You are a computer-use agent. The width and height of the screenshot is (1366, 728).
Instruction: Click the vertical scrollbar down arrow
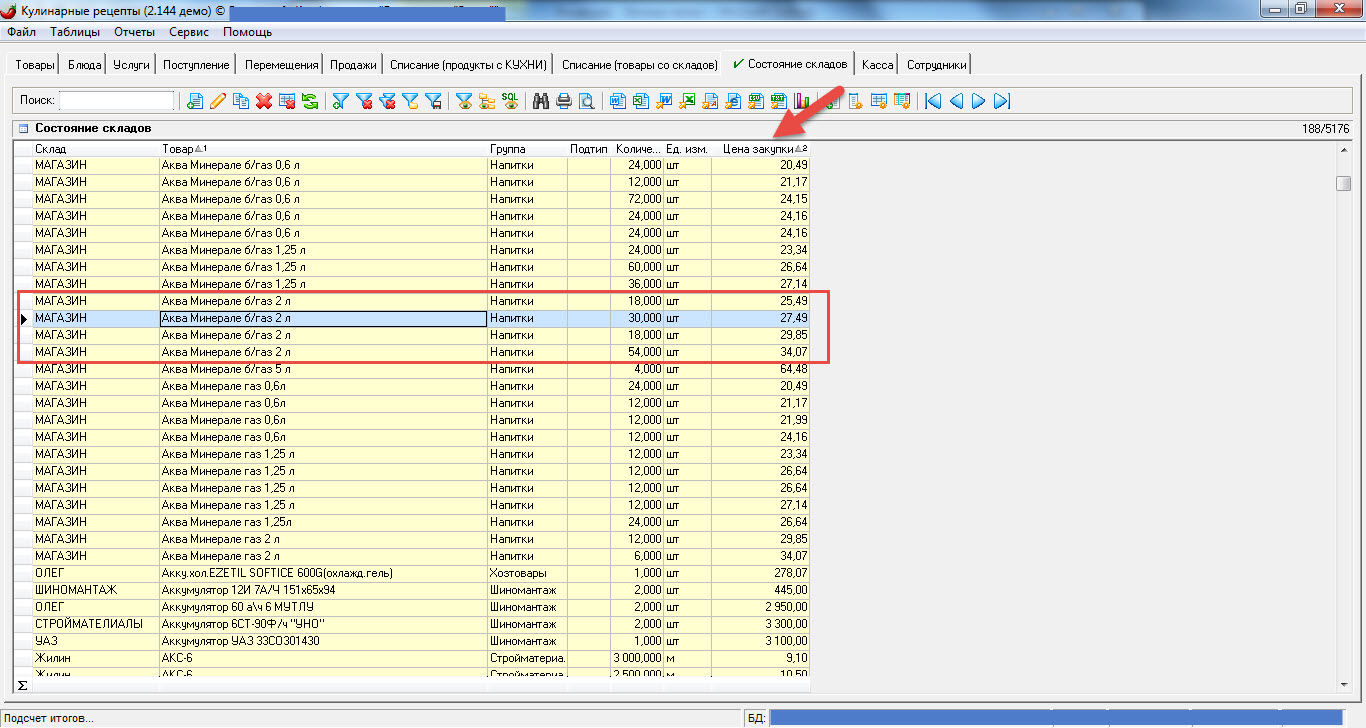1343,683
